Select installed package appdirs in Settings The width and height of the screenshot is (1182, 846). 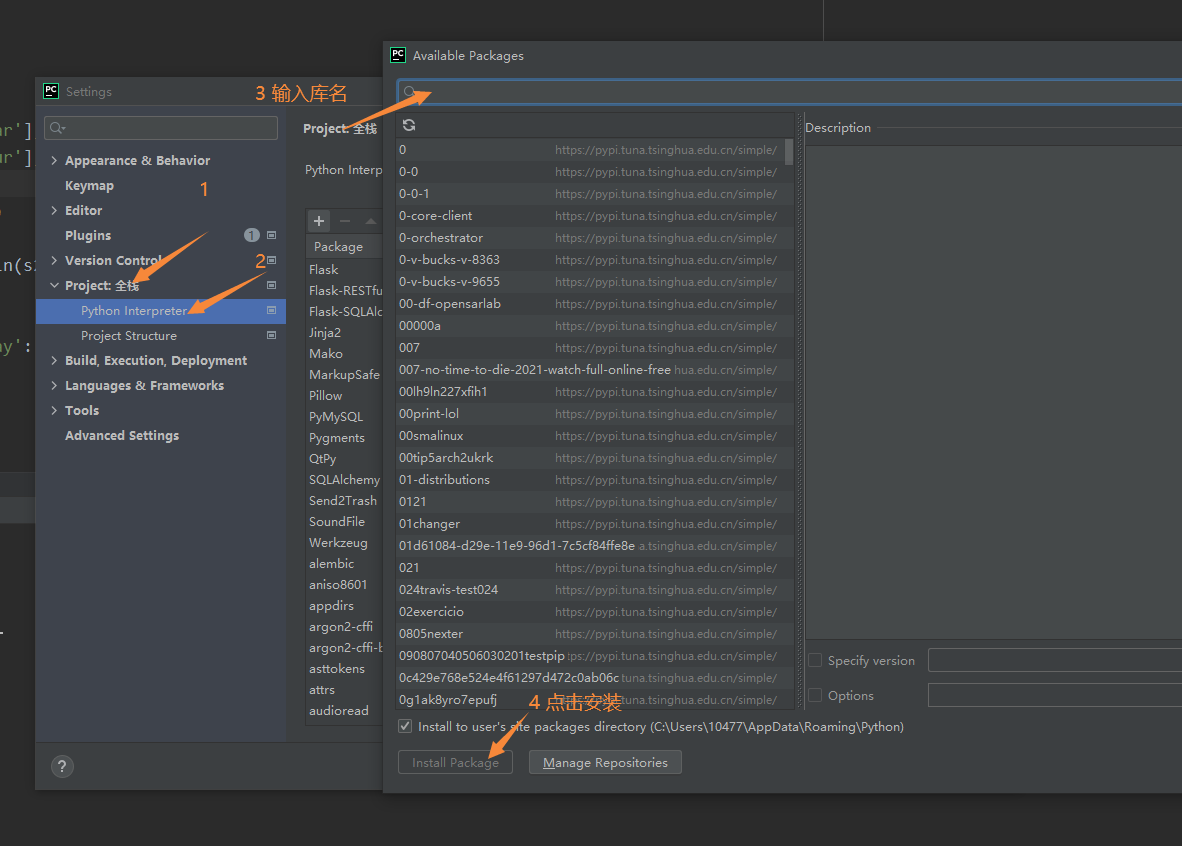[x=344, y=605]
